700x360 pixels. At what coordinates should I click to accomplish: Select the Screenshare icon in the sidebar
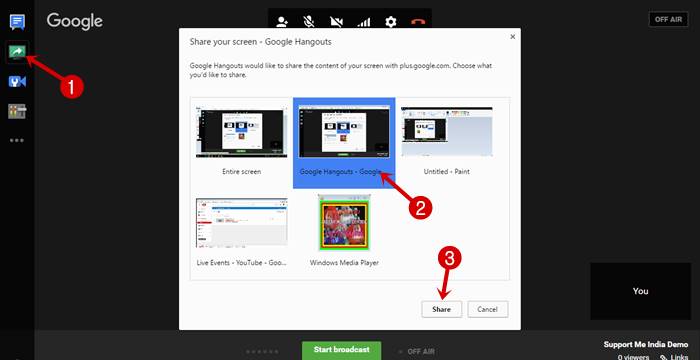coord(17,53)
